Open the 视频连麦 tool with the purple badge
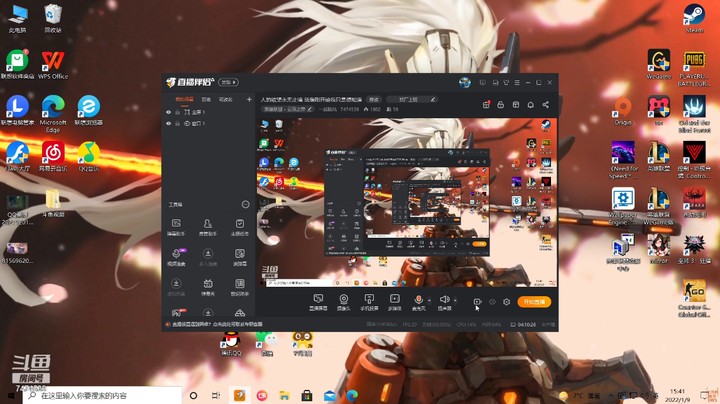 click(x=176, y=257)
